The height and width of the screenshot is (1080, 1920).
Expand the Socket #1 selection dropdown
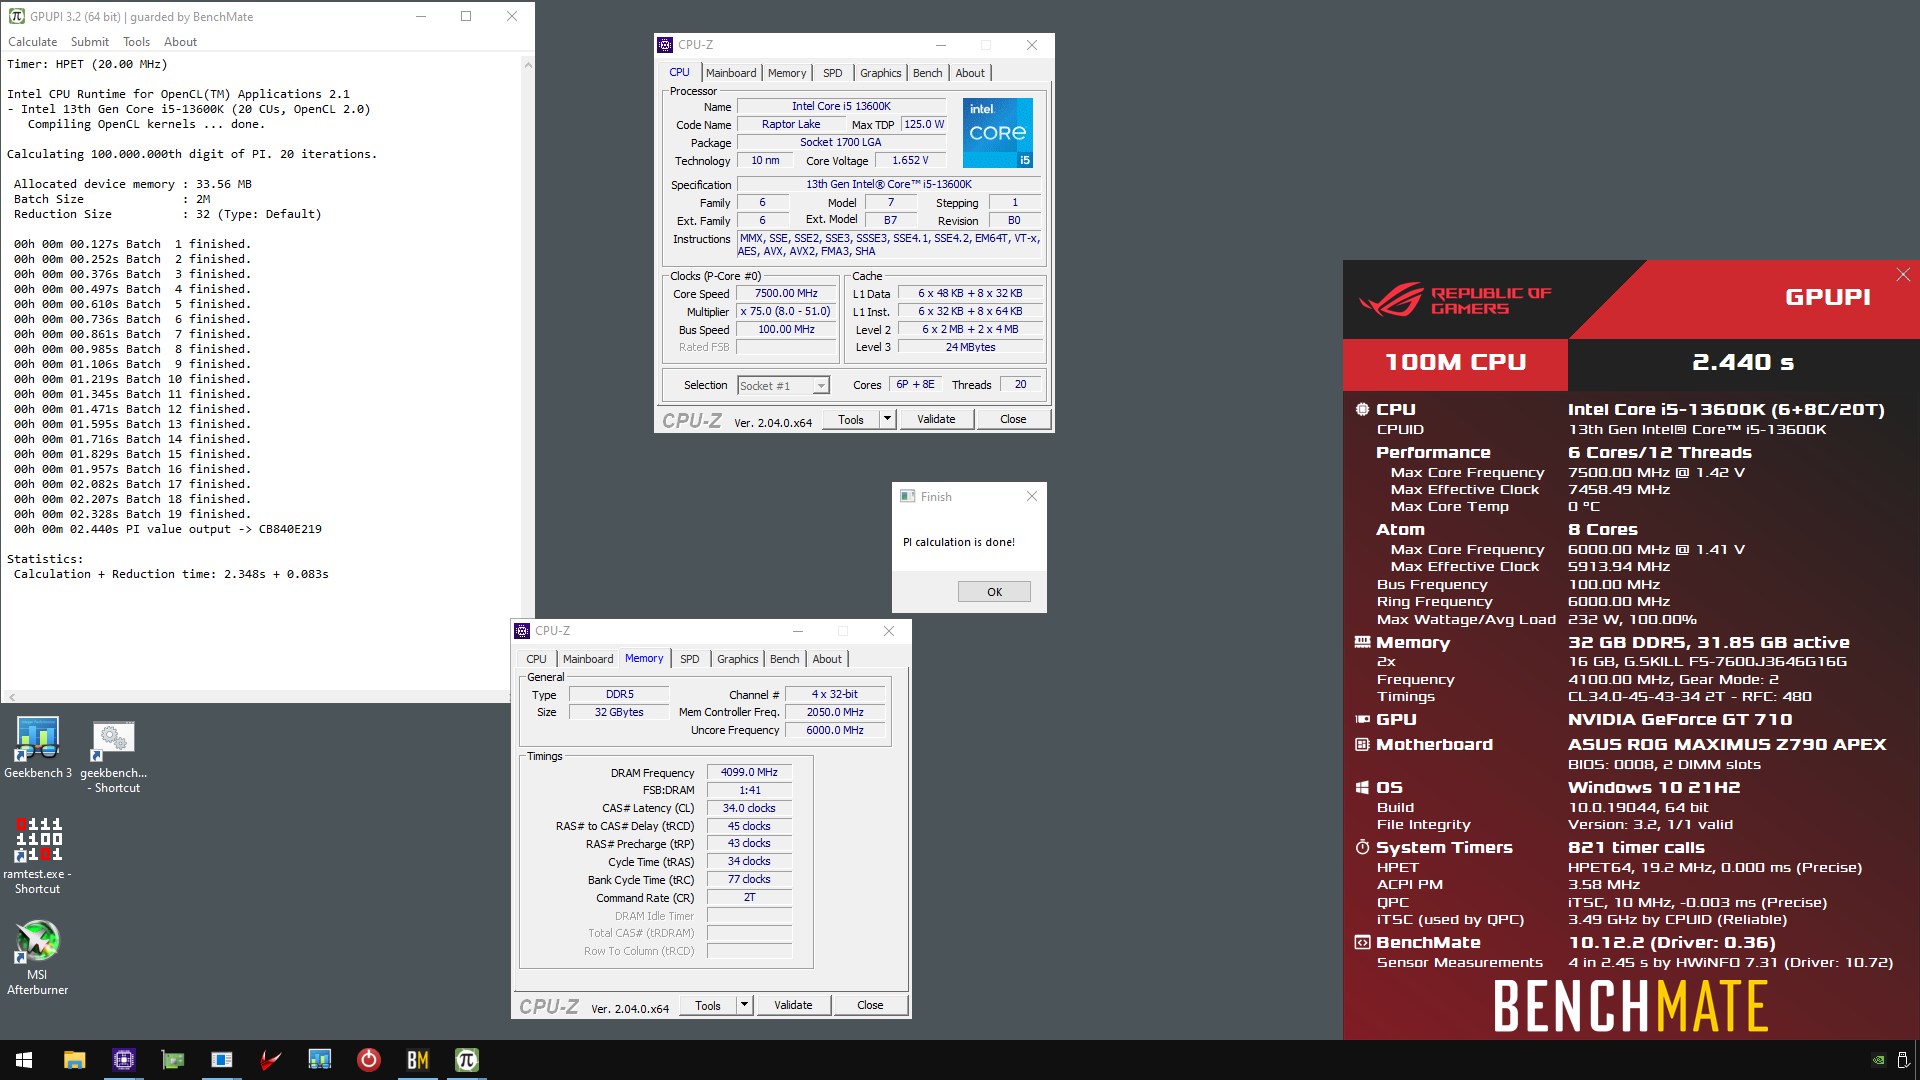tap(784, 386)
